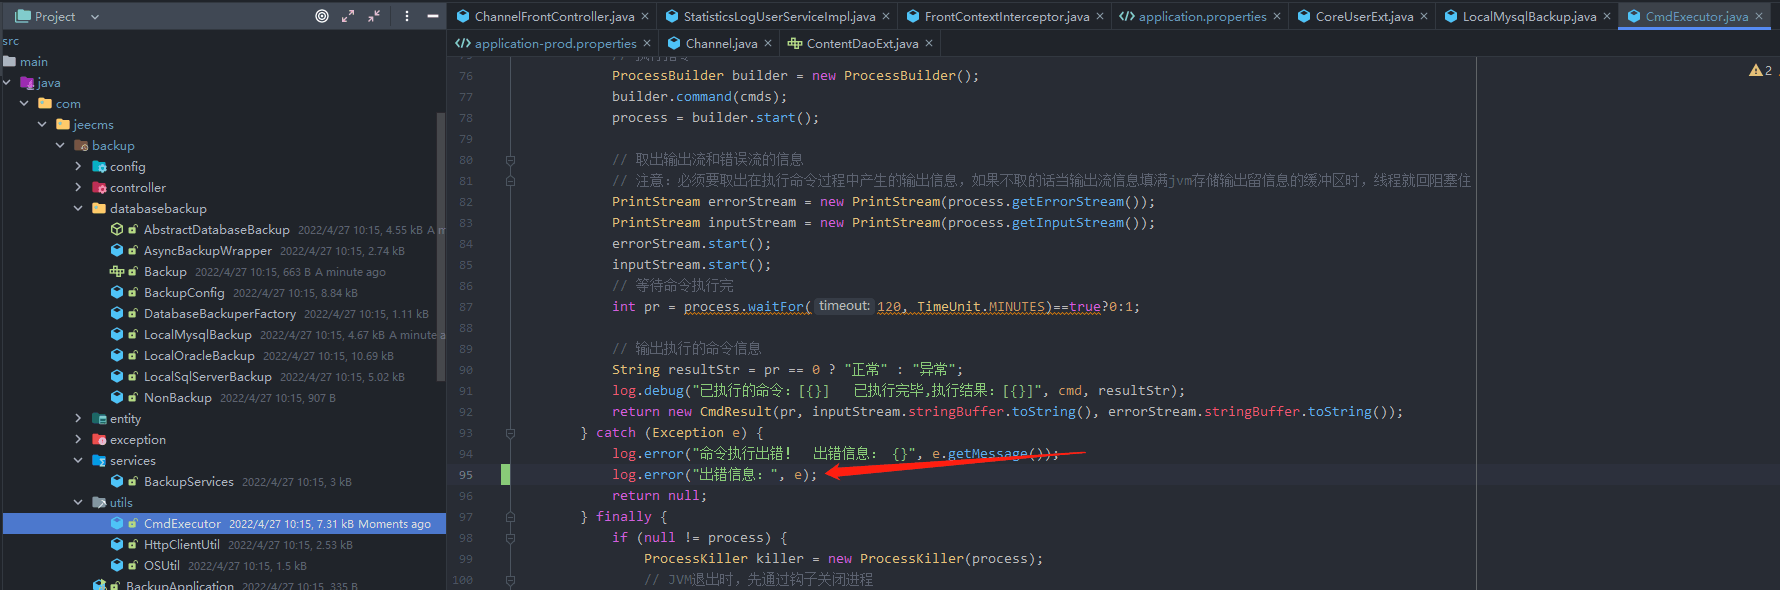This screenshot has height=590, width=1780.
Task: Select BackupApplication in project tree
Action: pyautogui.click(x=179, y=585)
